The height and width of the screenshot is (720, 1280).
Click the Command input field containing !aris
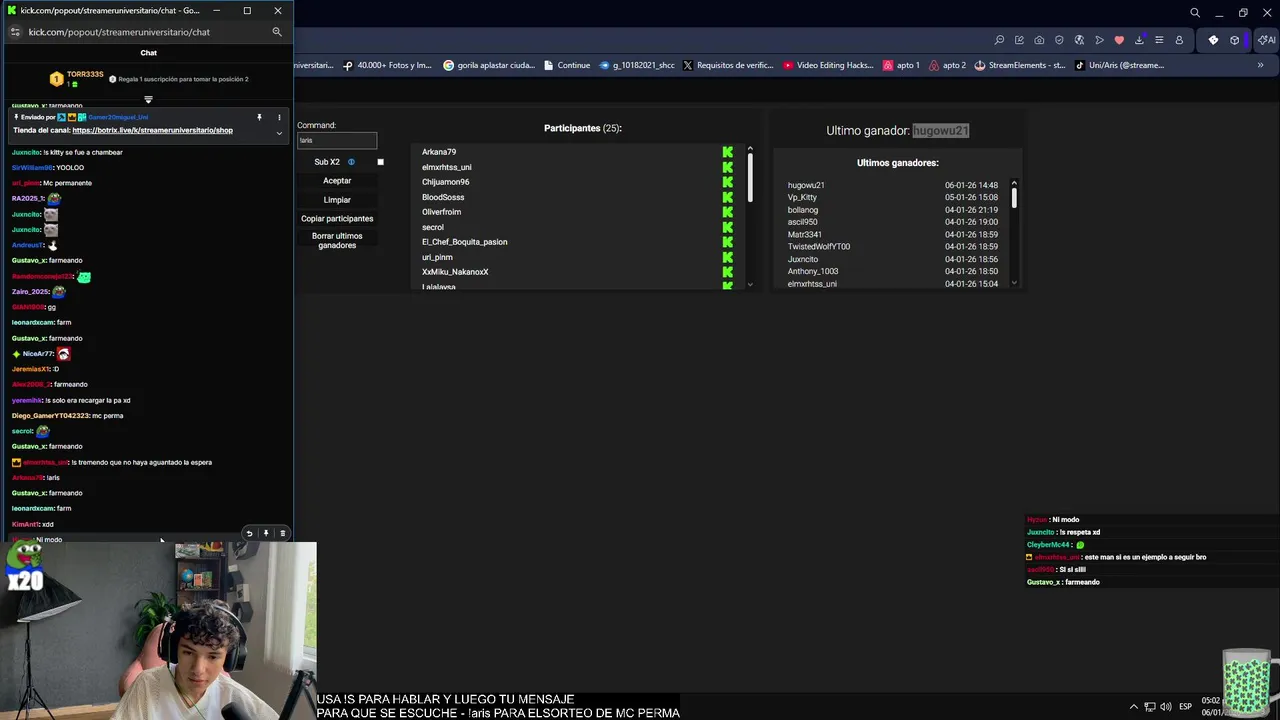[x=337, y=140]
